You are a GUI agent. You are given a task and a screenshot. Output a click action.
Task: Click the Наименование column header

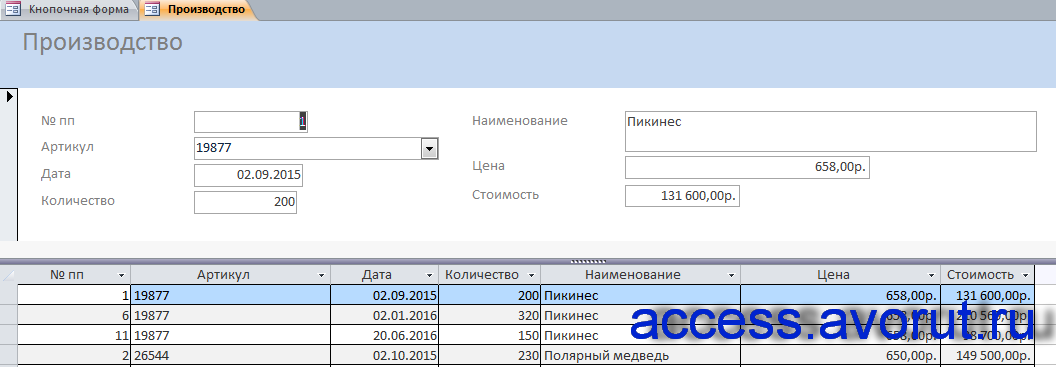tap(640, 275)
